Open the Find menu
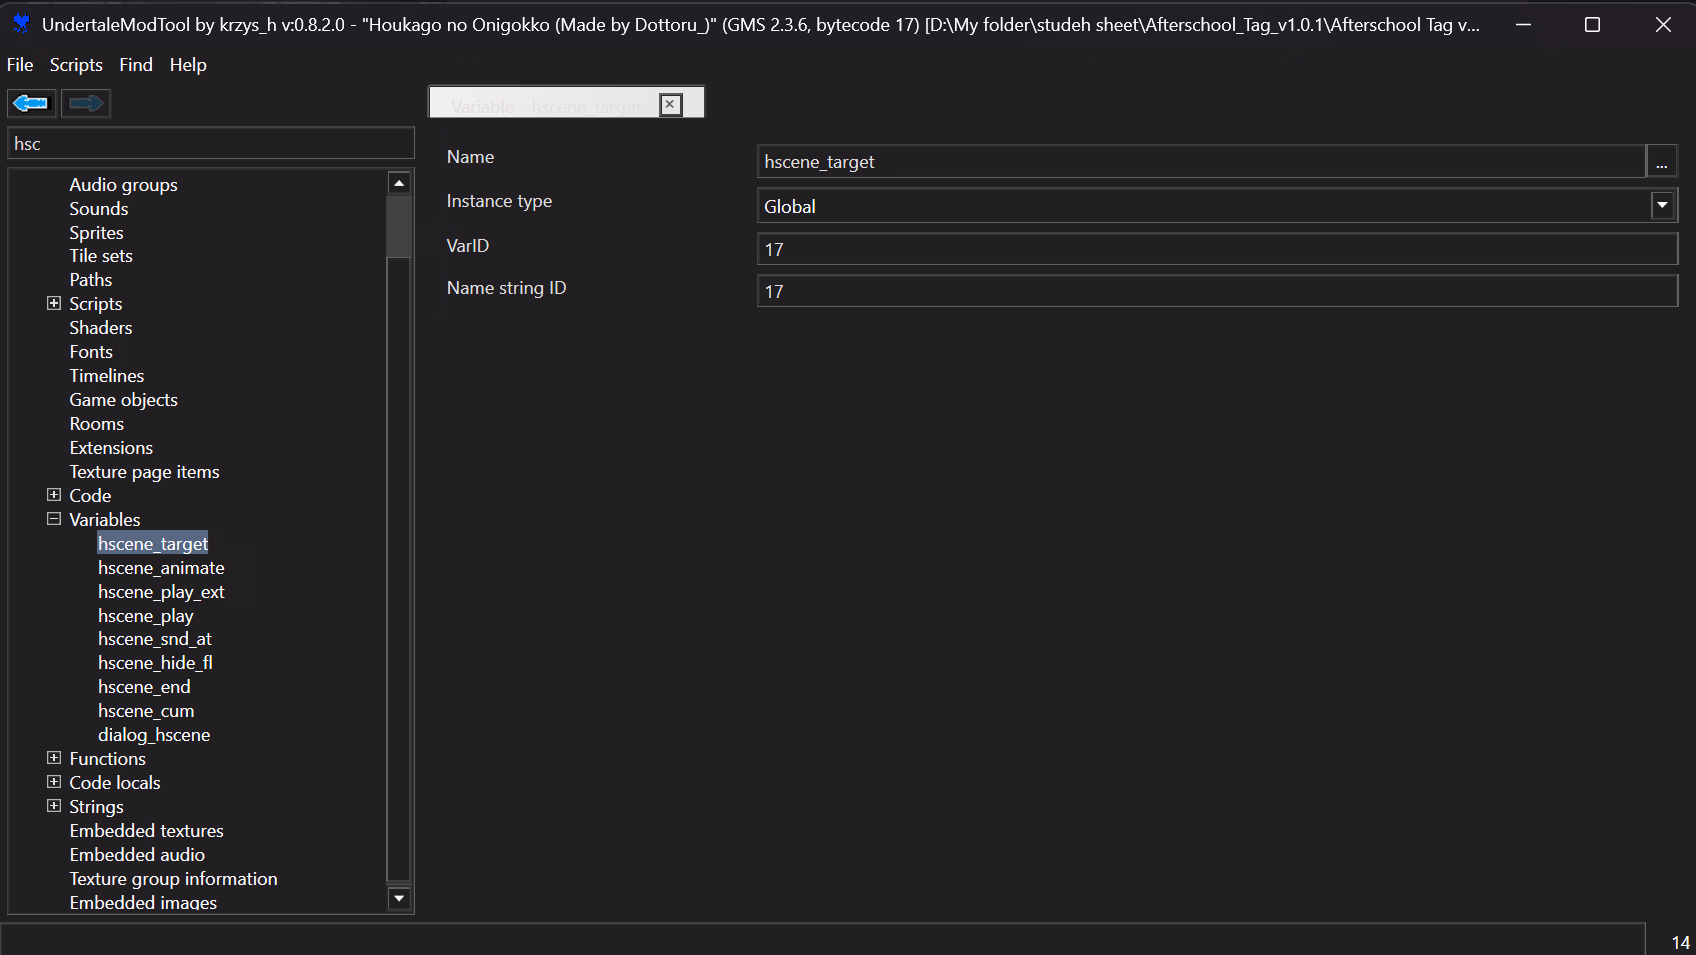 click(x=136, y=65)
